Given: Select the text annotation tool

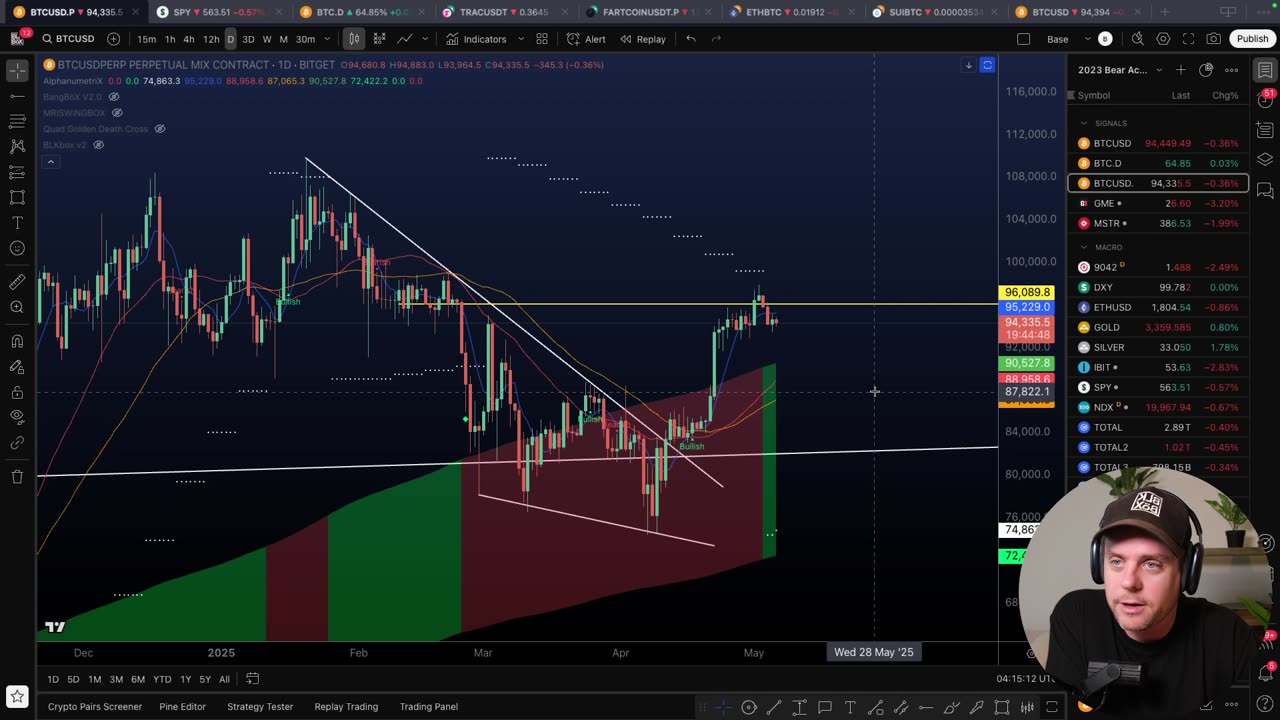Looking at the screenshot, I should pos(17,222).
